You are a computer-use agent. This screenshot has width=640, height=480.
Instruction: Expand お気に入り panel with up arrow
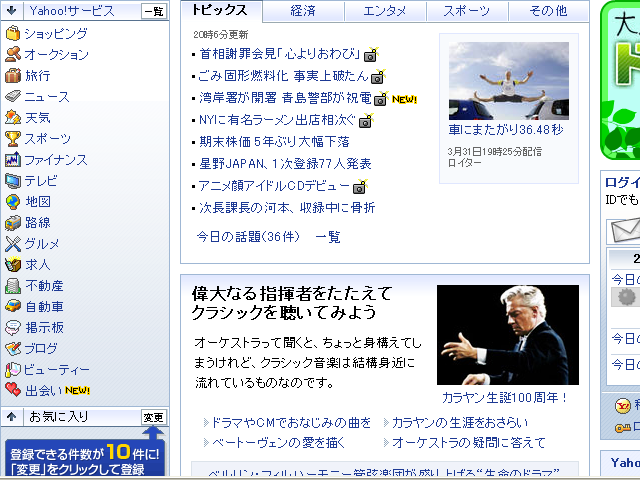pos(11,417)
